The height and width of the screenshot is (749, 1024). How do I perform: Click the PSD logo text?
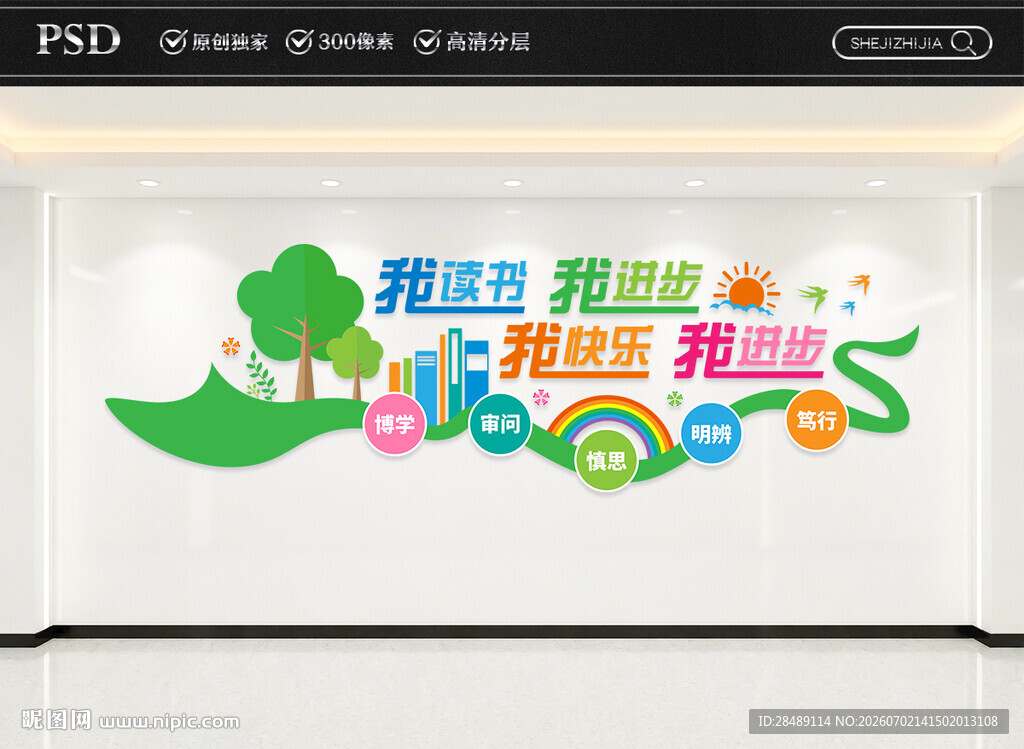[78, 40]
